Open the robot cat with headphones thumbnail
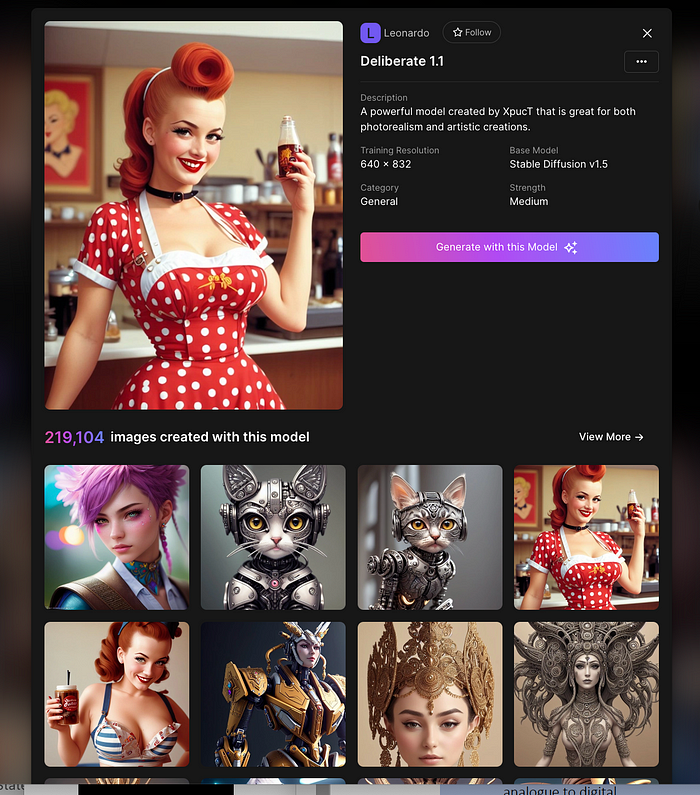700x795 pixels. (x=273, y=537)
